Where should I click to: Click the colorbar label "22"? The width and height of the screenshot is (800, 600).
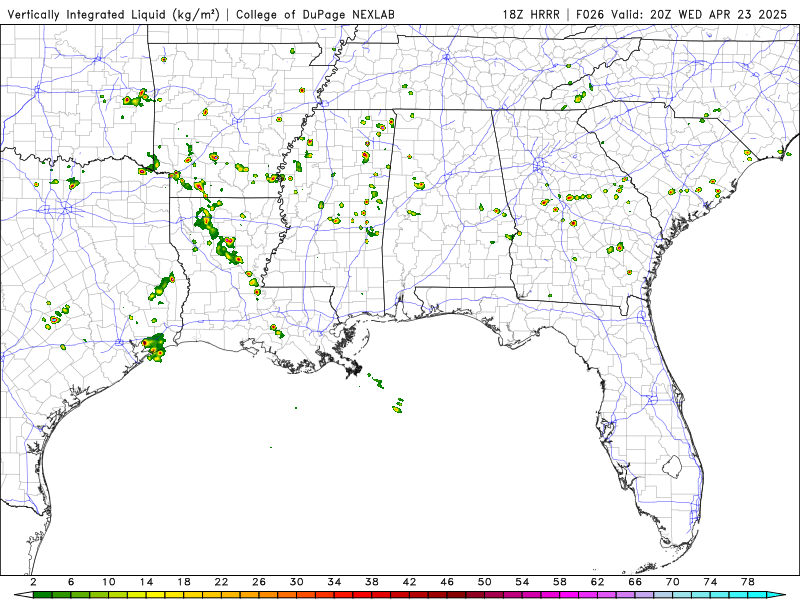[221, 582]
